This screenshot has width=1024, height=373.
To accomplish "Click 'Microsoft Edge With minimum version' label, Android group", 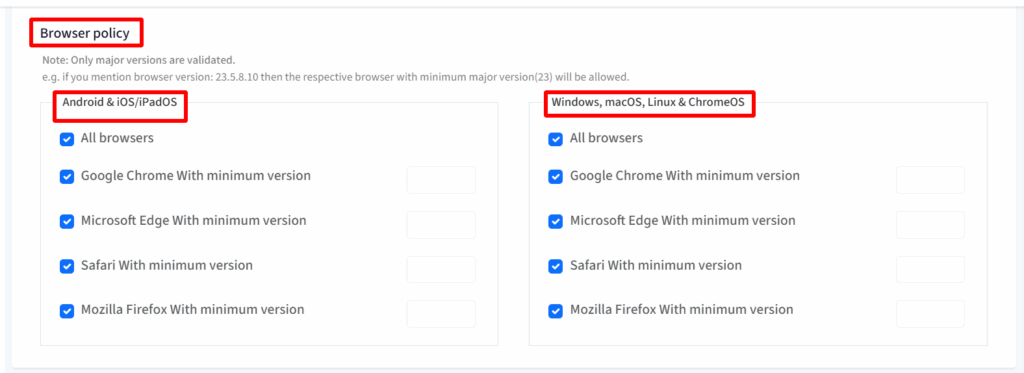I will (x=193, y=220).
